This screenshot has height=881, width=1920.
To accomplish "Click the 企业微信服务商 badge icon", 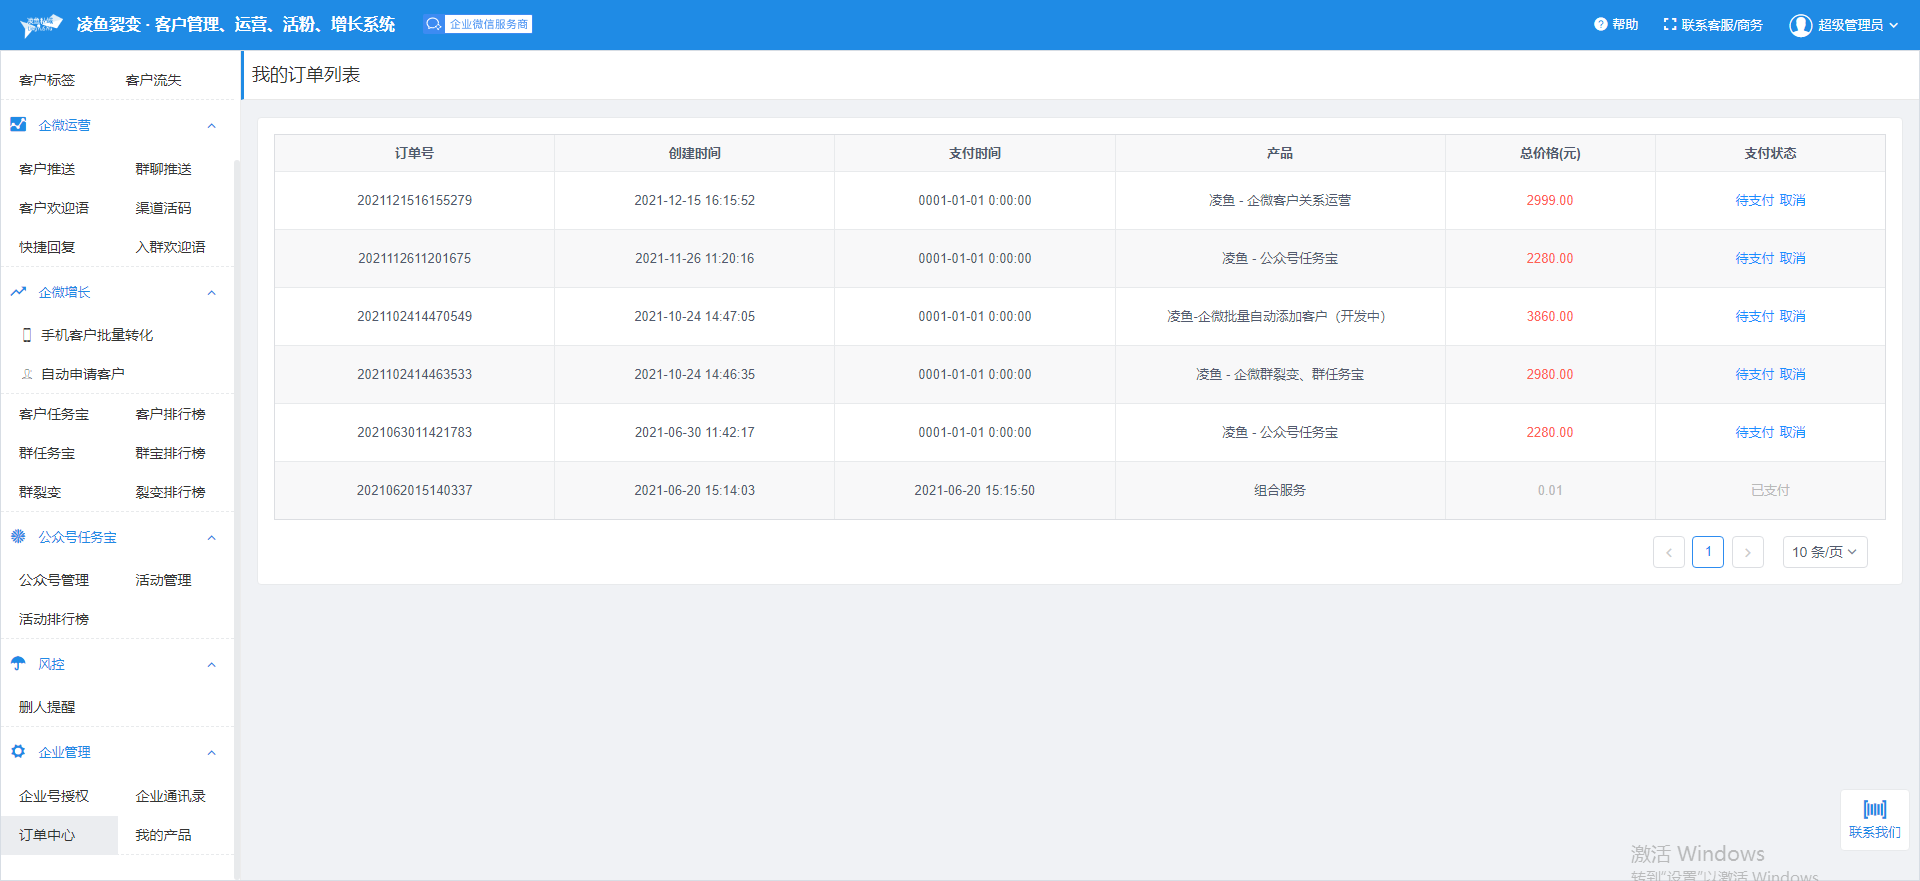I will tap(433, 24).
